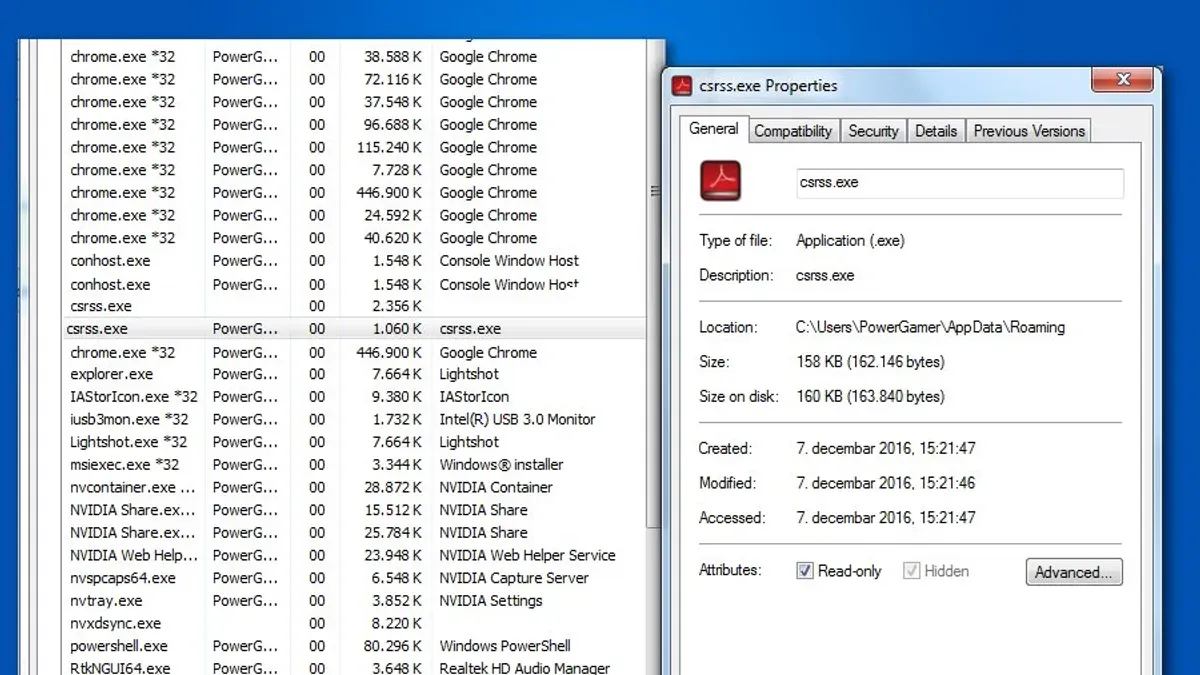Click the size on disk value 160 KB

(x=870, y=397)
